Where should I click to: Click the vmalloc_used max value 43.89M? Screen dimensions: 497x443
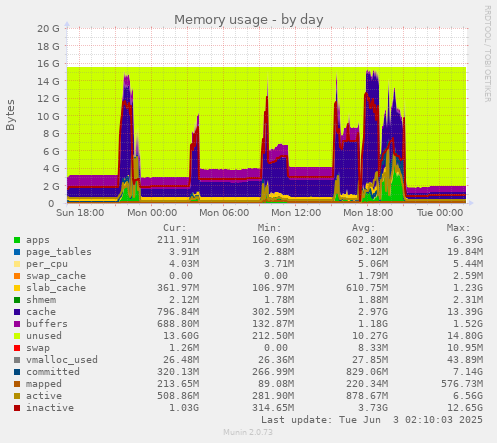pyautogui.click(x=465, y=360)
